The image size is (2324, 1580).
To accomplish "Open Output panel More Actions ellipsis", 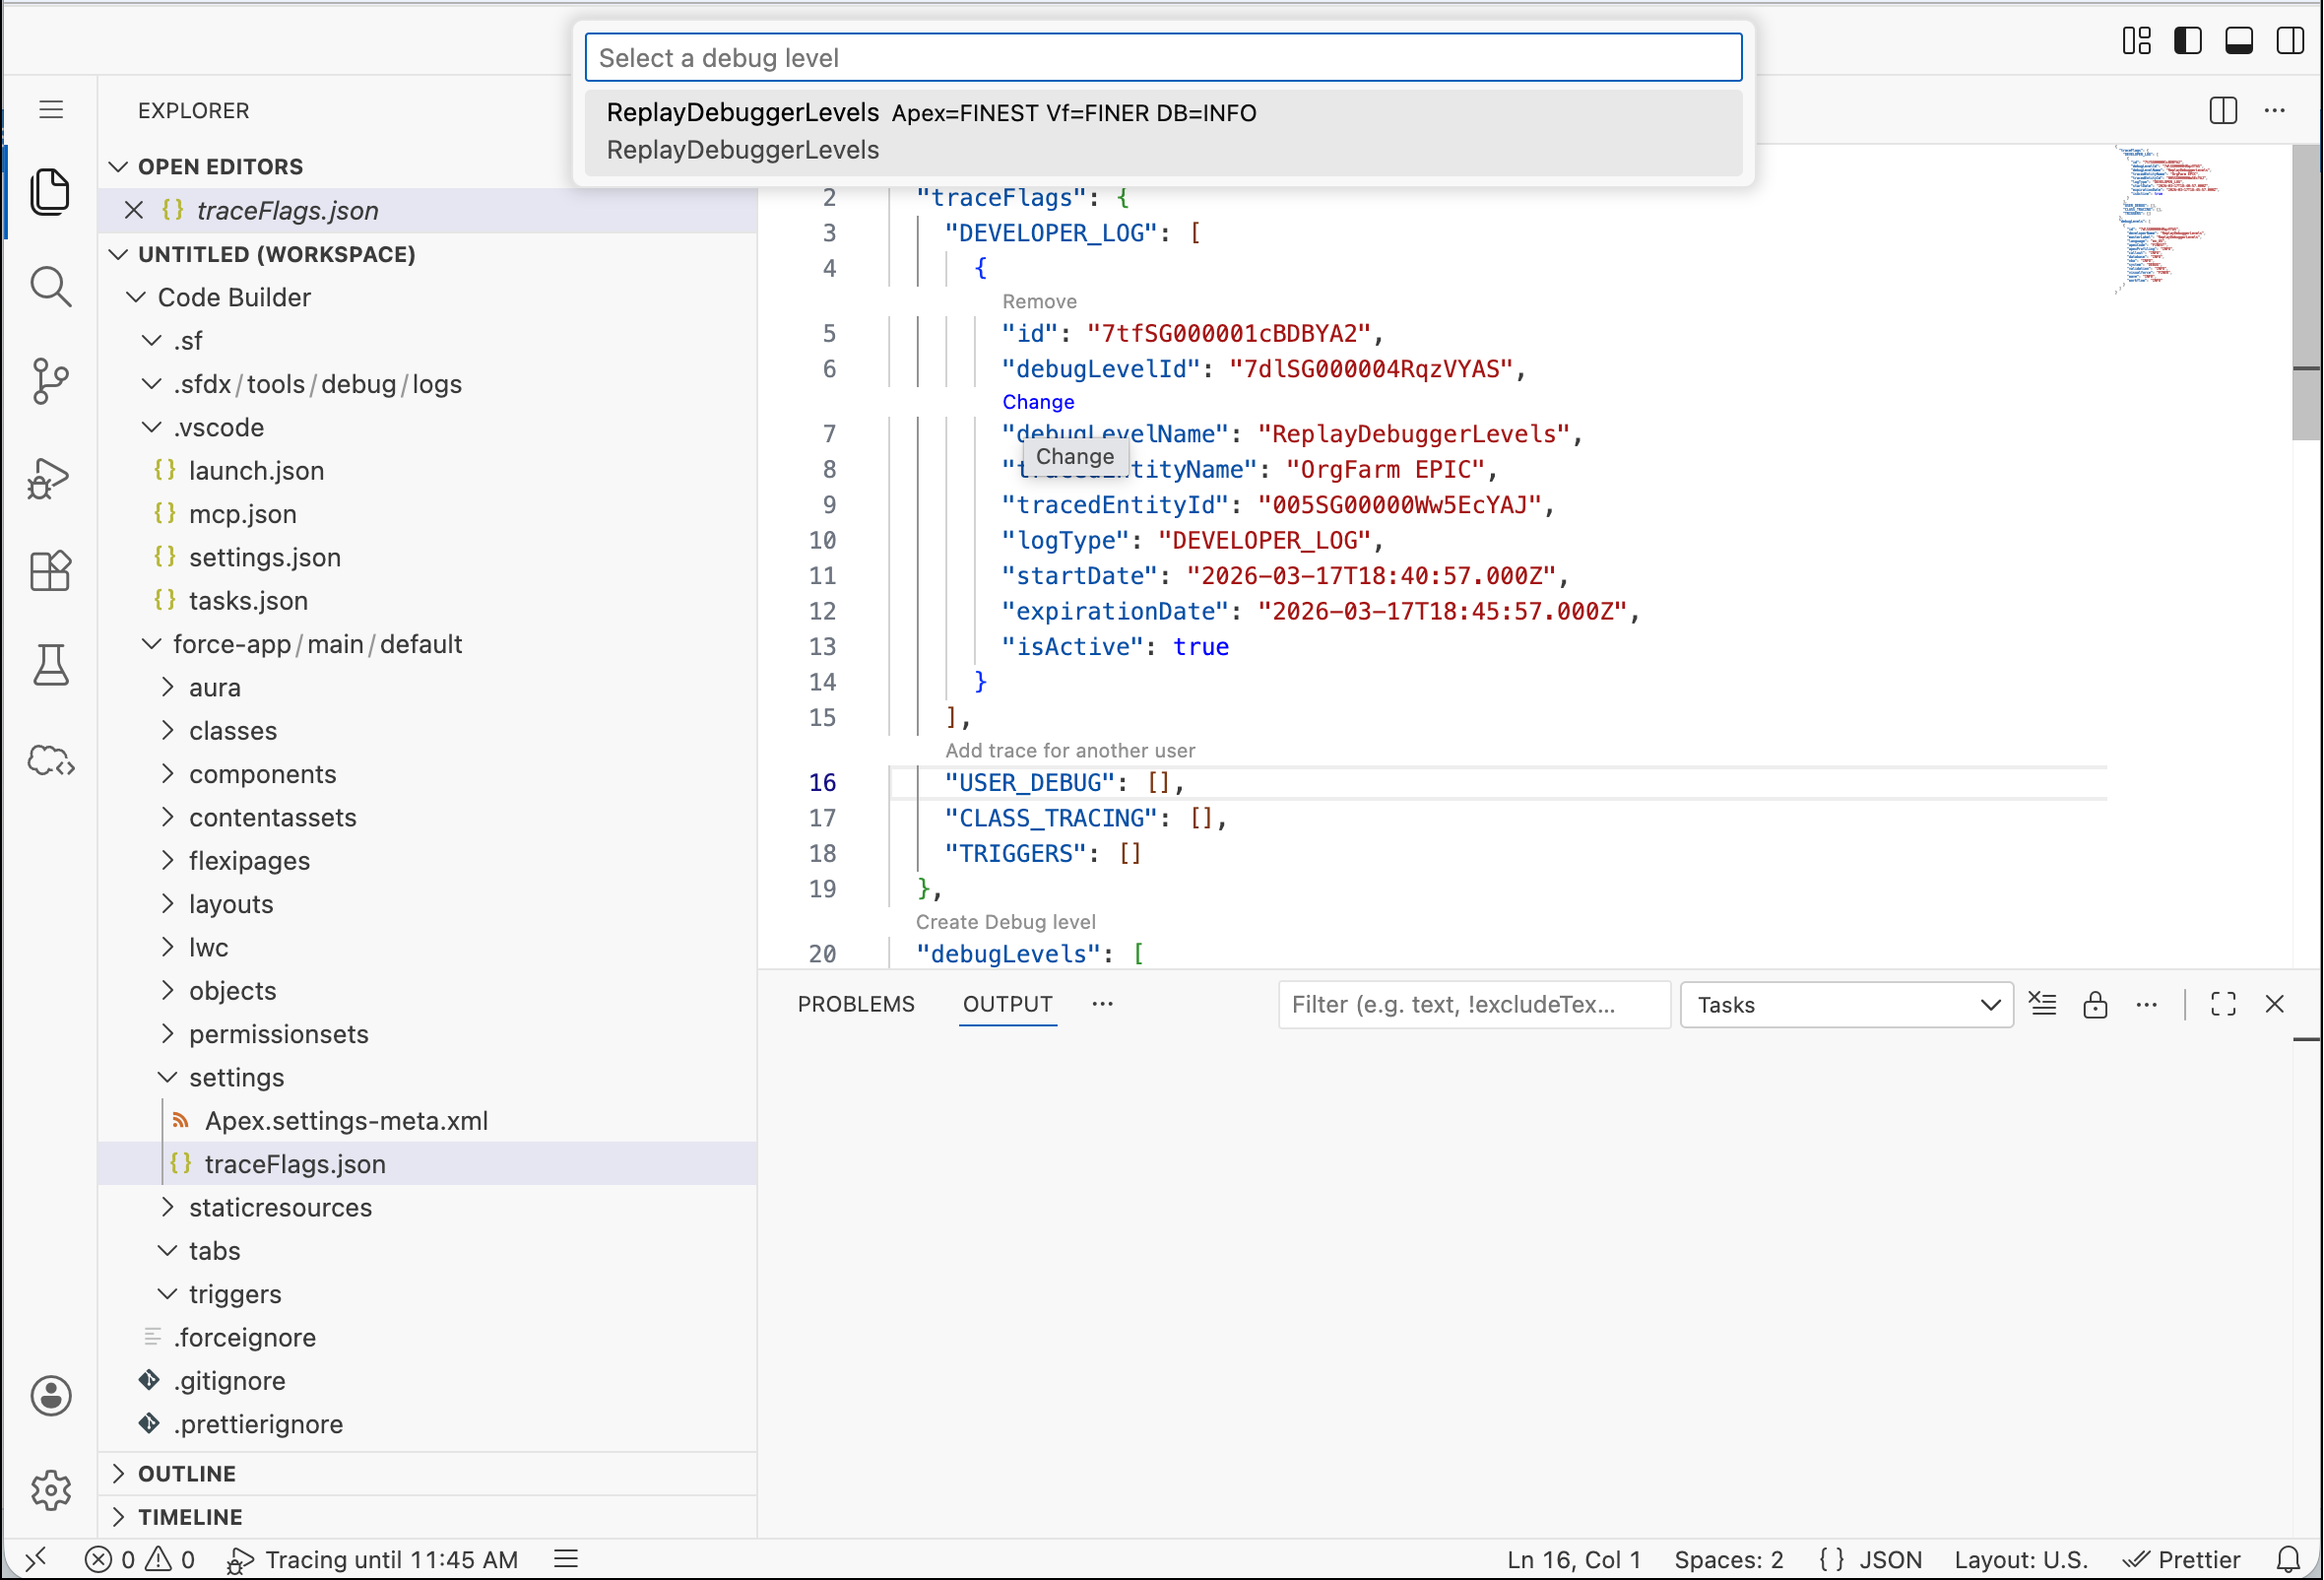I will pos(2147,1004).
